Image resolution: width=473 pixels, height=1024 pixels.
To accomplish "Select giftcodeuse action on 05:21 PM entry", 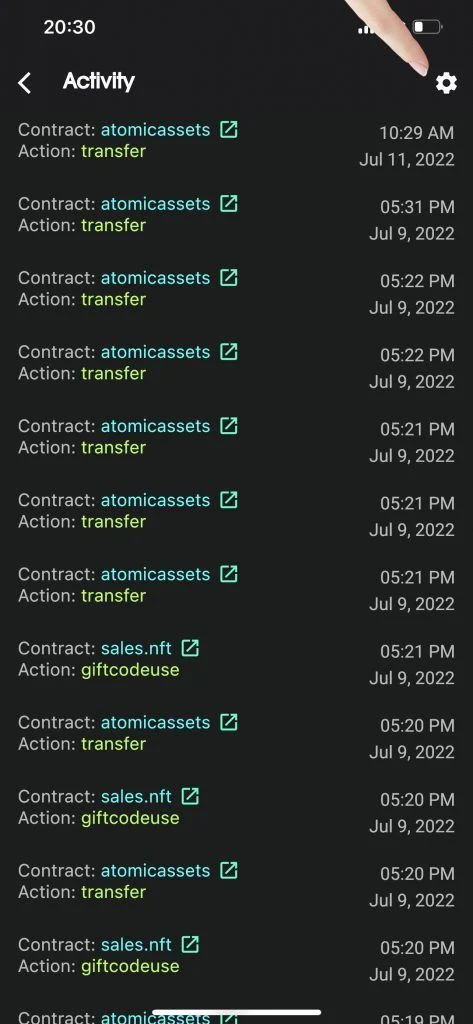I will coord(130,670).
